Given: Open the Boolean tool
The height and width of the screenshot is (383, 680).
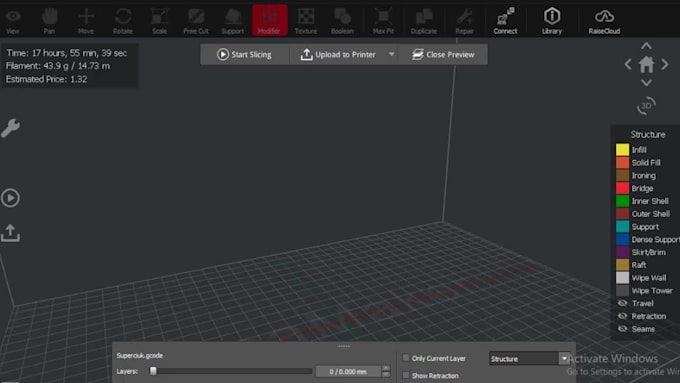Looking at the screenshot, I should pos(342,21).
